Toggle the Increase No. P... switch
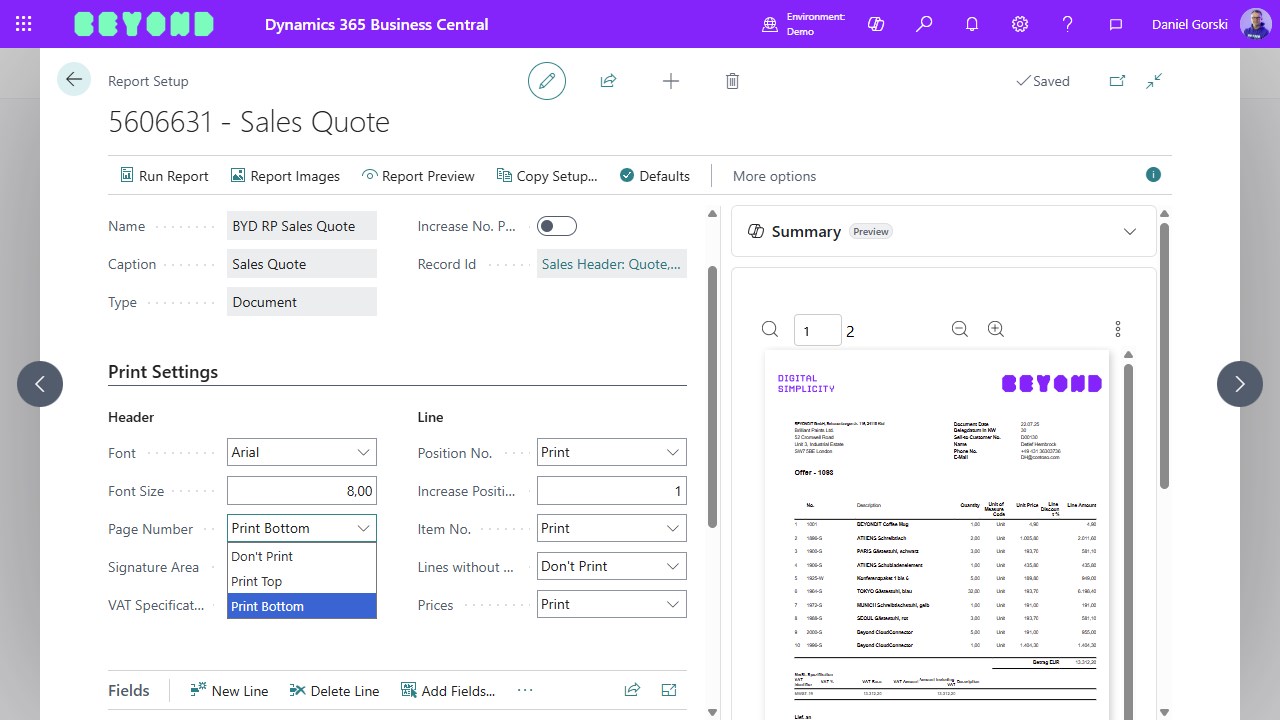The image size is (1280, 720). (557, 226)
